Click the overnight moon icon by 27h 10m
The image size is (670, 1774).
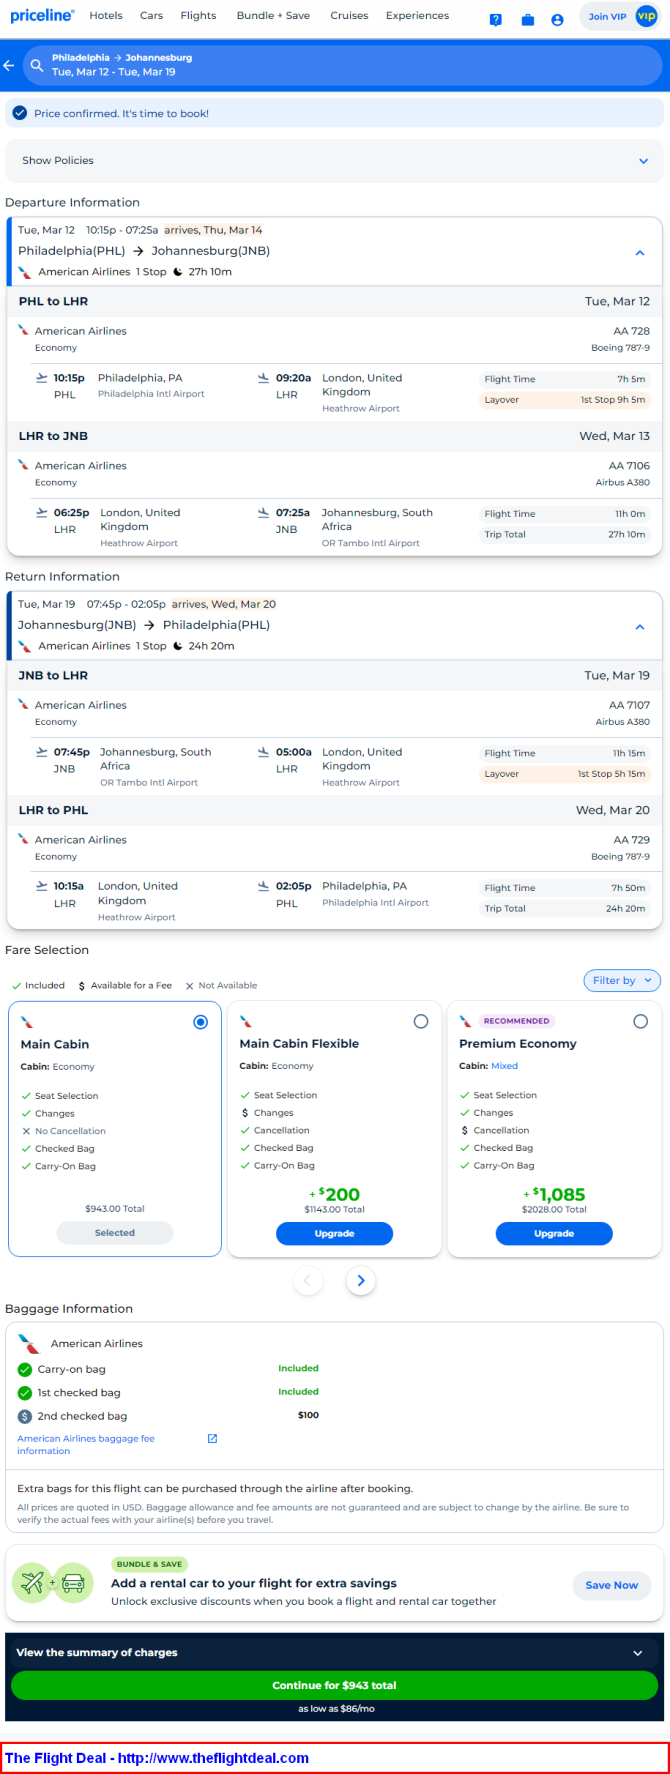pyautogui.click(x=178, y=272)
